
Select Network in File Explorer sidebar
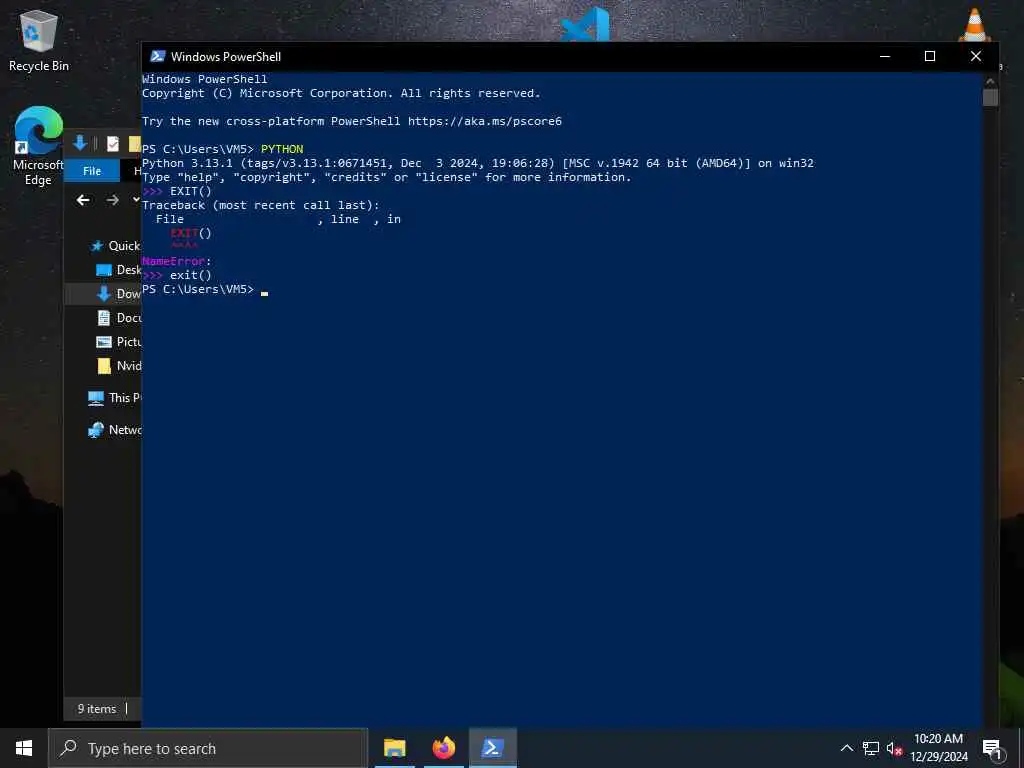click(114, 430)
